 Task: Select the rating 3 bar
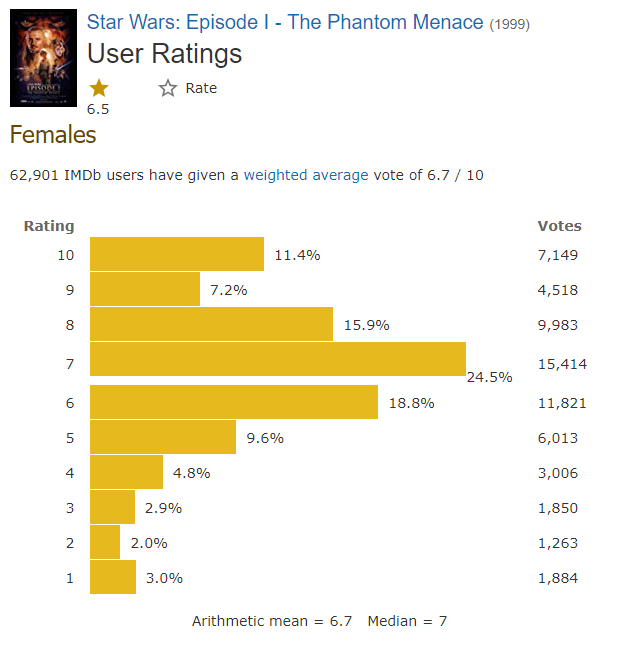point(112,507)
